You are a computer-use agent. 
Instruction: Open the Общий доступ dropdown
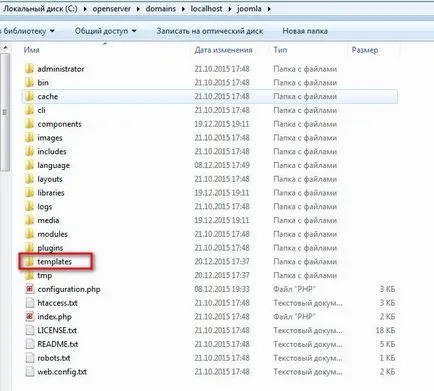pos(105,31)
